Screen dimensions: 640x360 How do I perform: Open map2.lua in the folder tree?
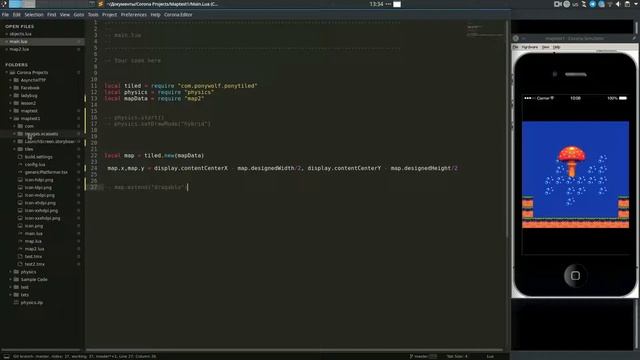[x=34, y=249]
